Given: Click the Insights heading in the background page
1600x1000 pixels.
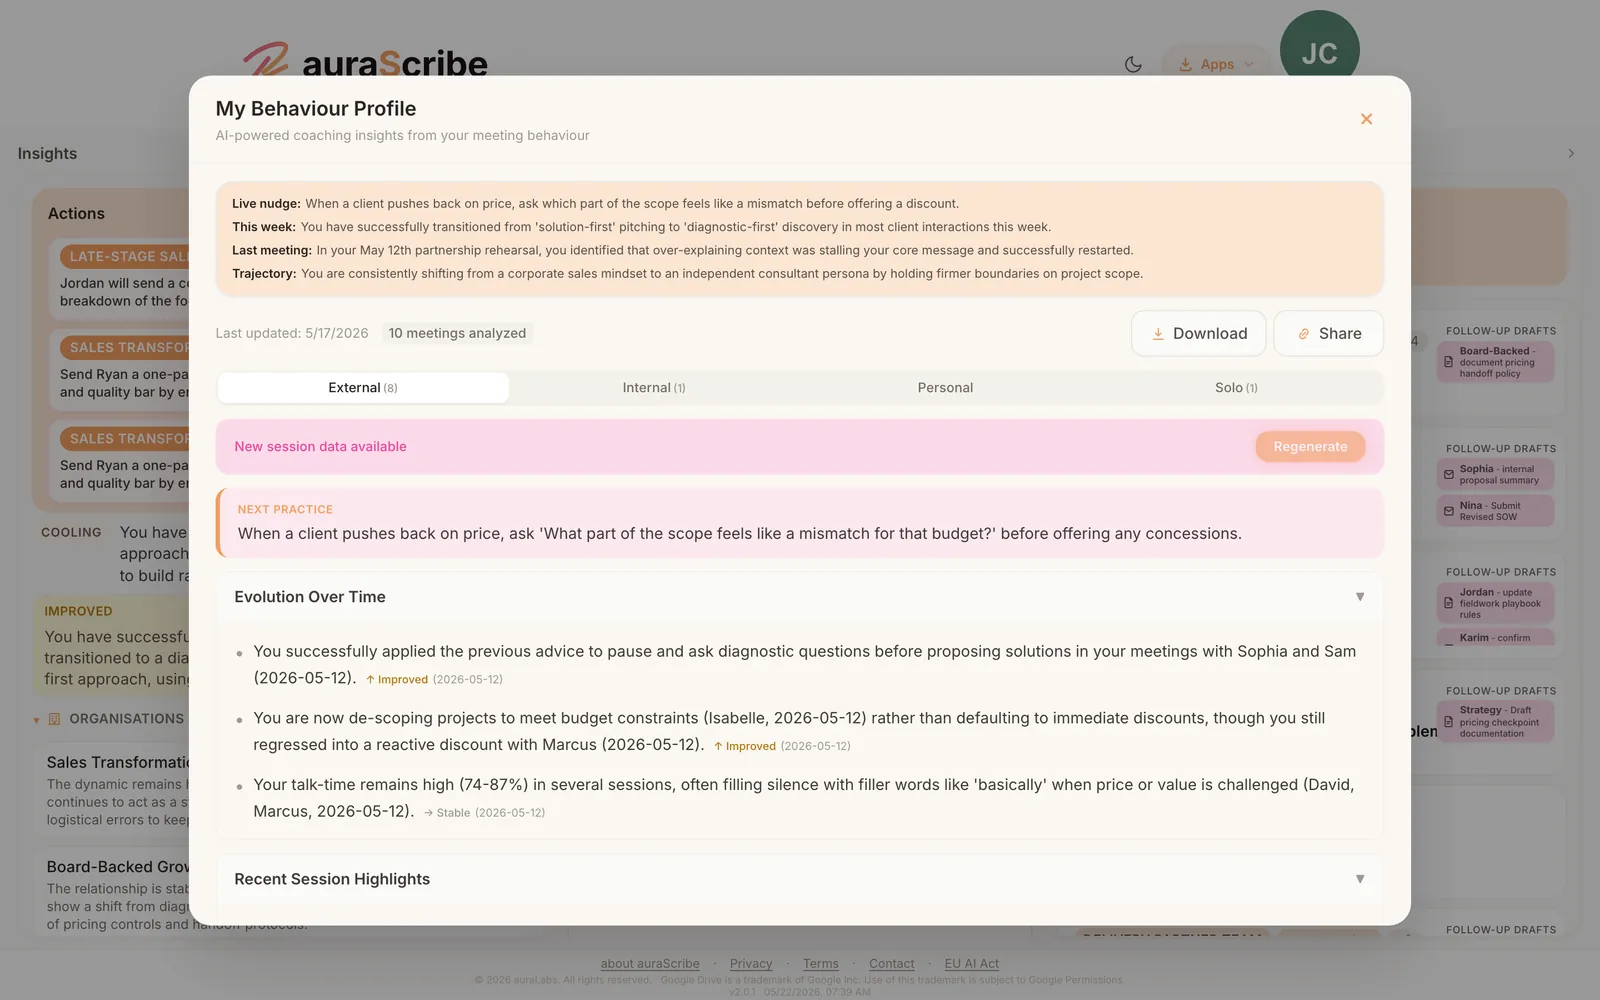Looking at the screenshot, I should [47, 153].
